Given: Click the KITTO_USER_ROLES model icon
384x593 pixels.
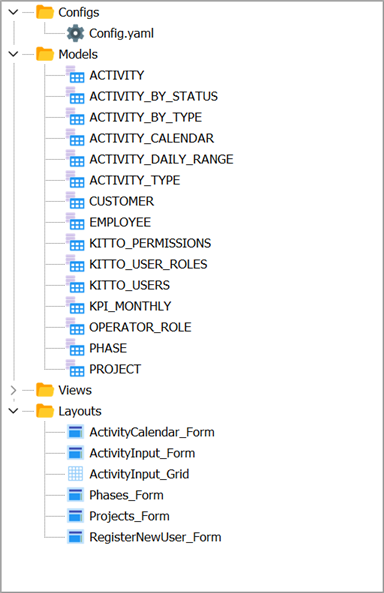Looking at the screenshot, I should pyautogui.click(x=75, y=264).
